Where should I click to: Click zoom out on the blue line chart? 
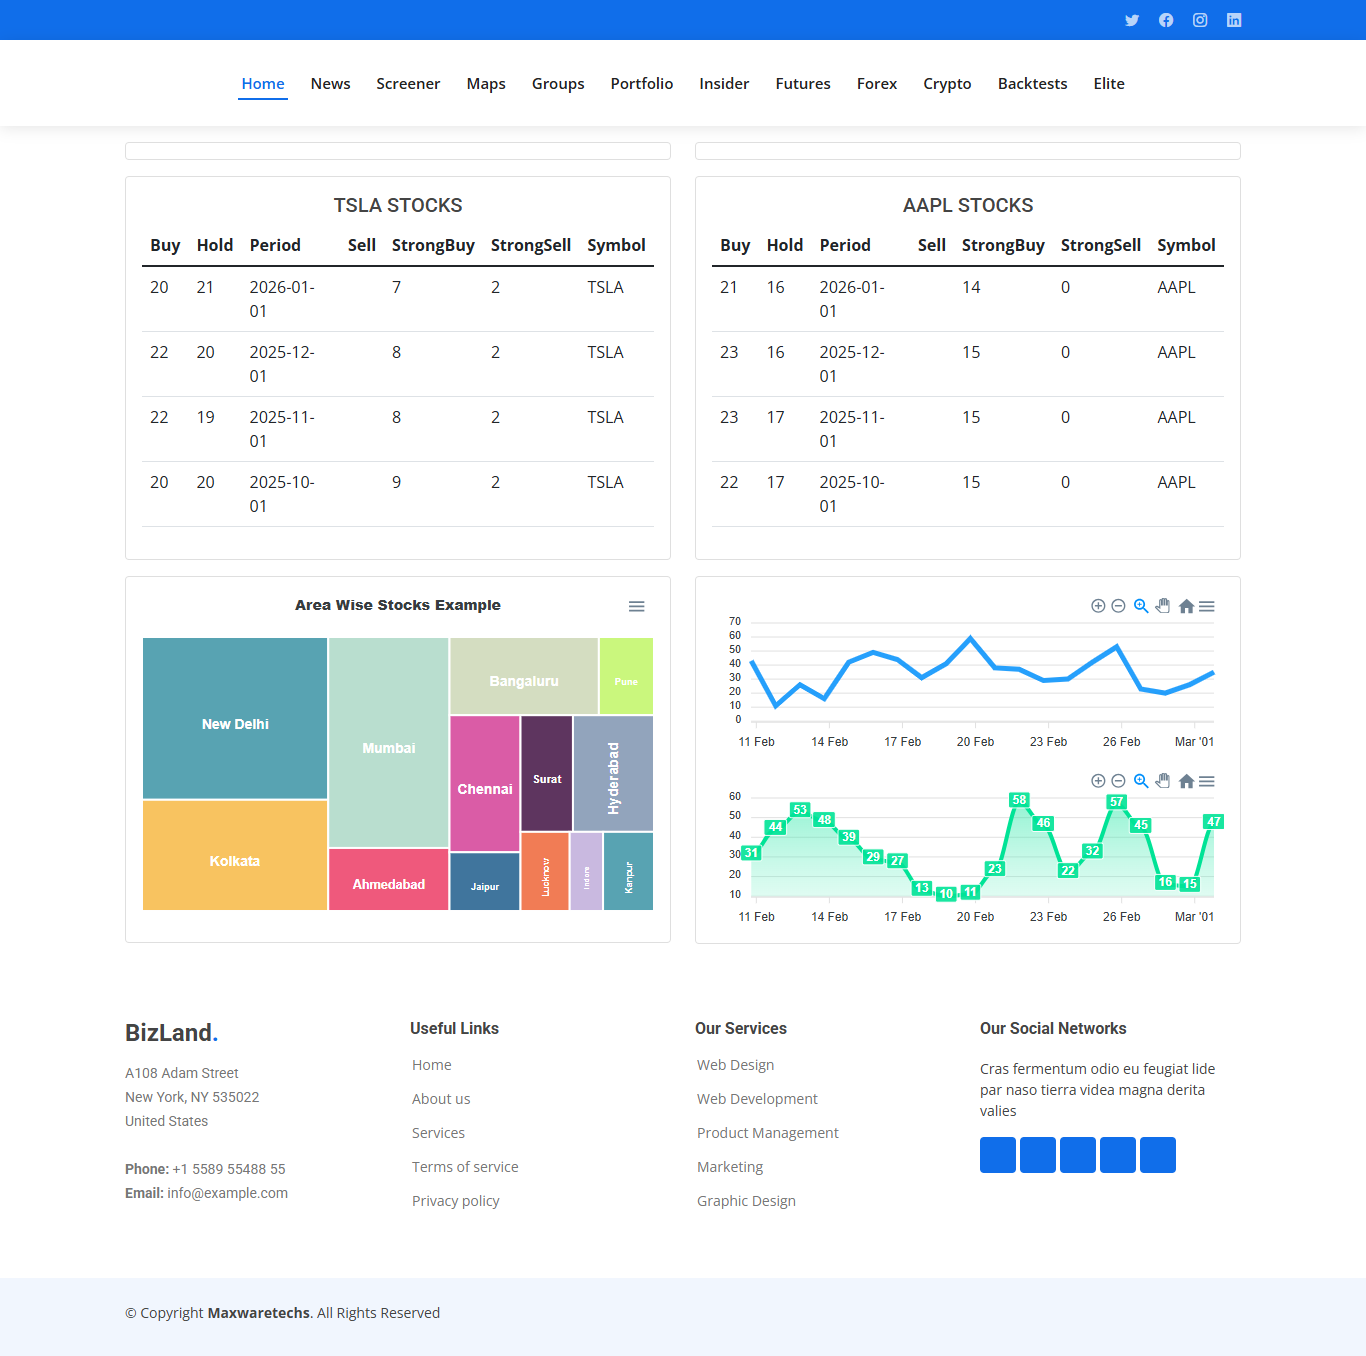(1118, 606)
